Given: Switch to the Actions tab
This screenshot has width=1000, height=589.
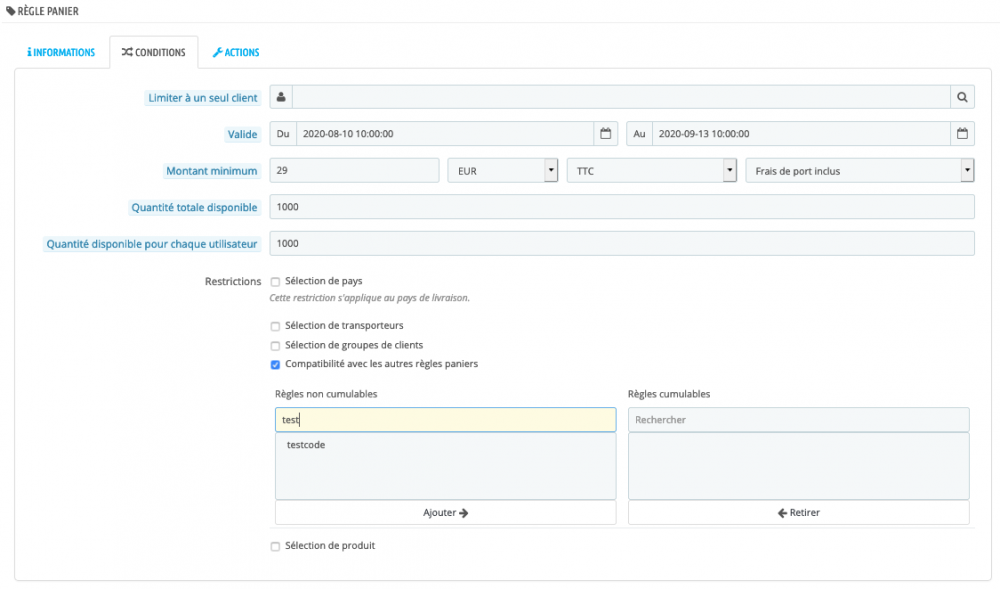Looking at the screenshot, I should [236, 52].
